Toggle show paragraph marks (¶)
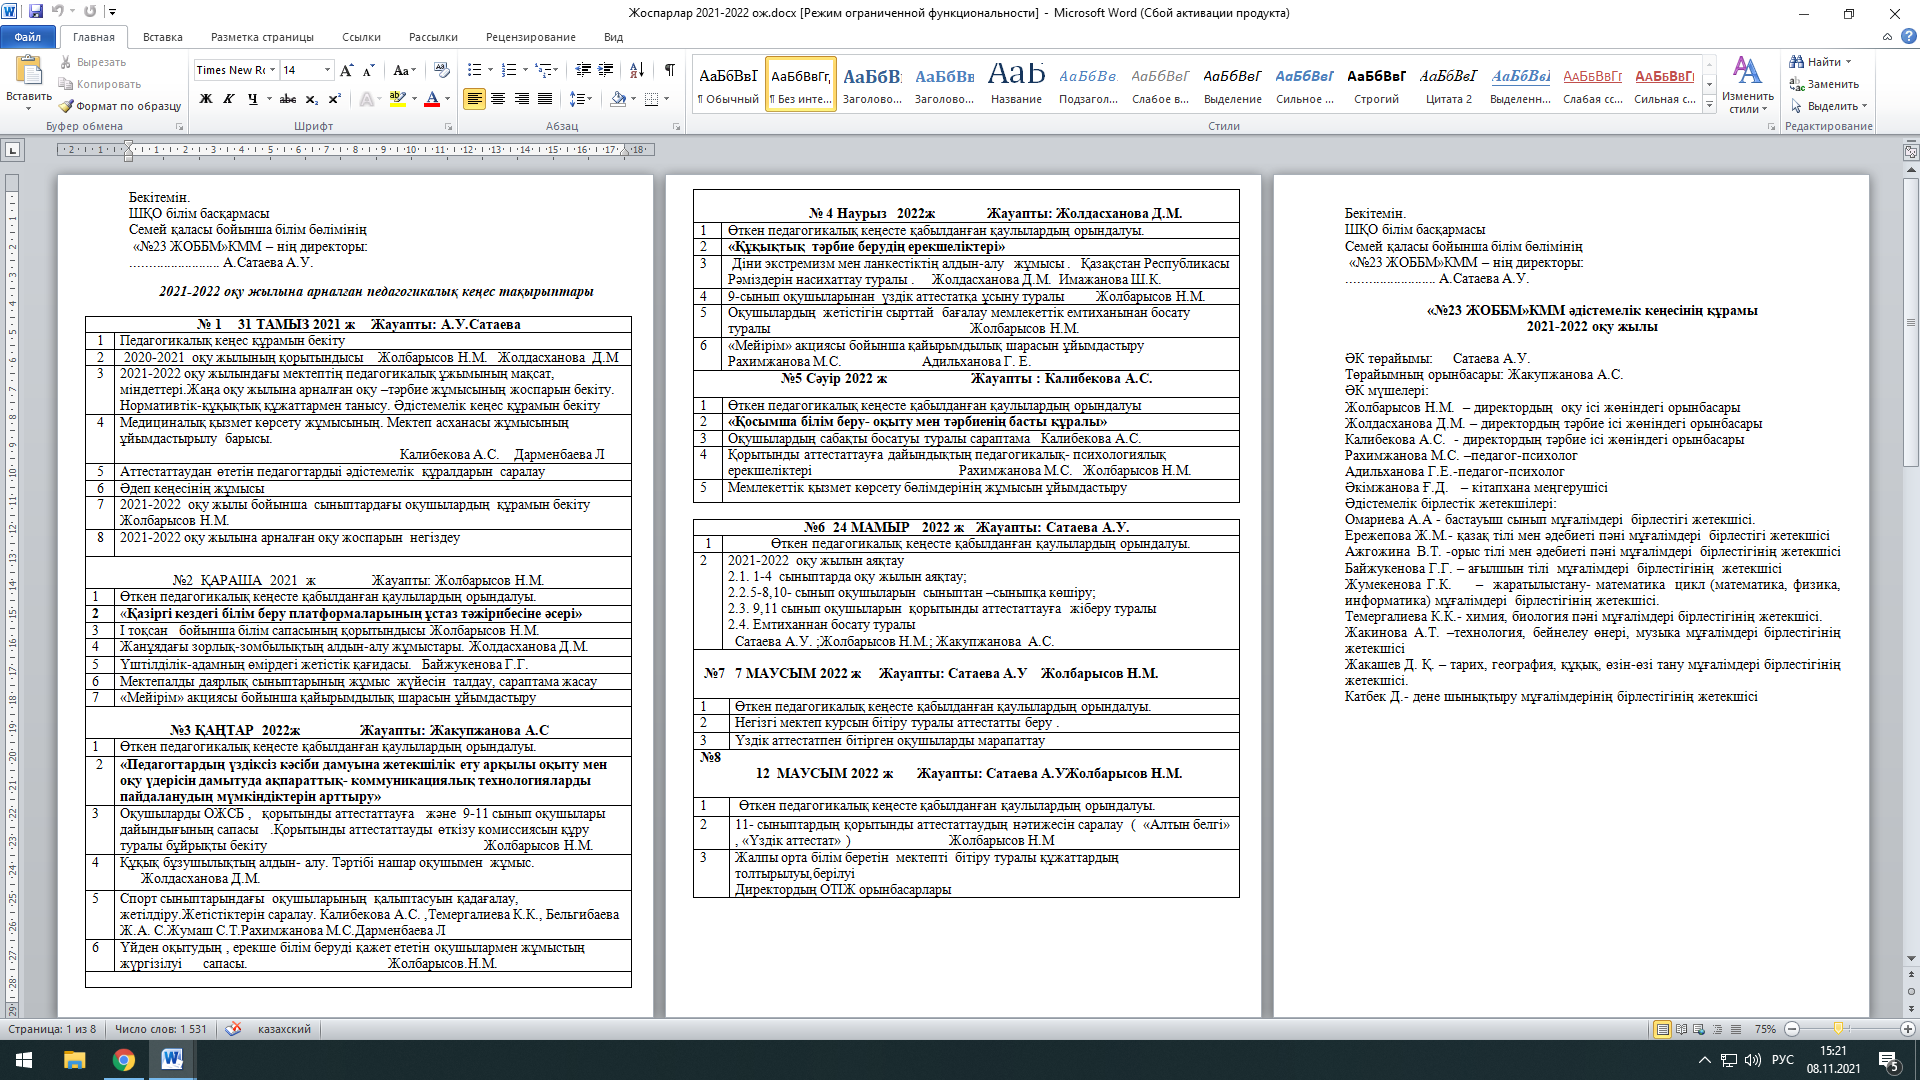1920x1080 pixels. (x=669, y=70)
